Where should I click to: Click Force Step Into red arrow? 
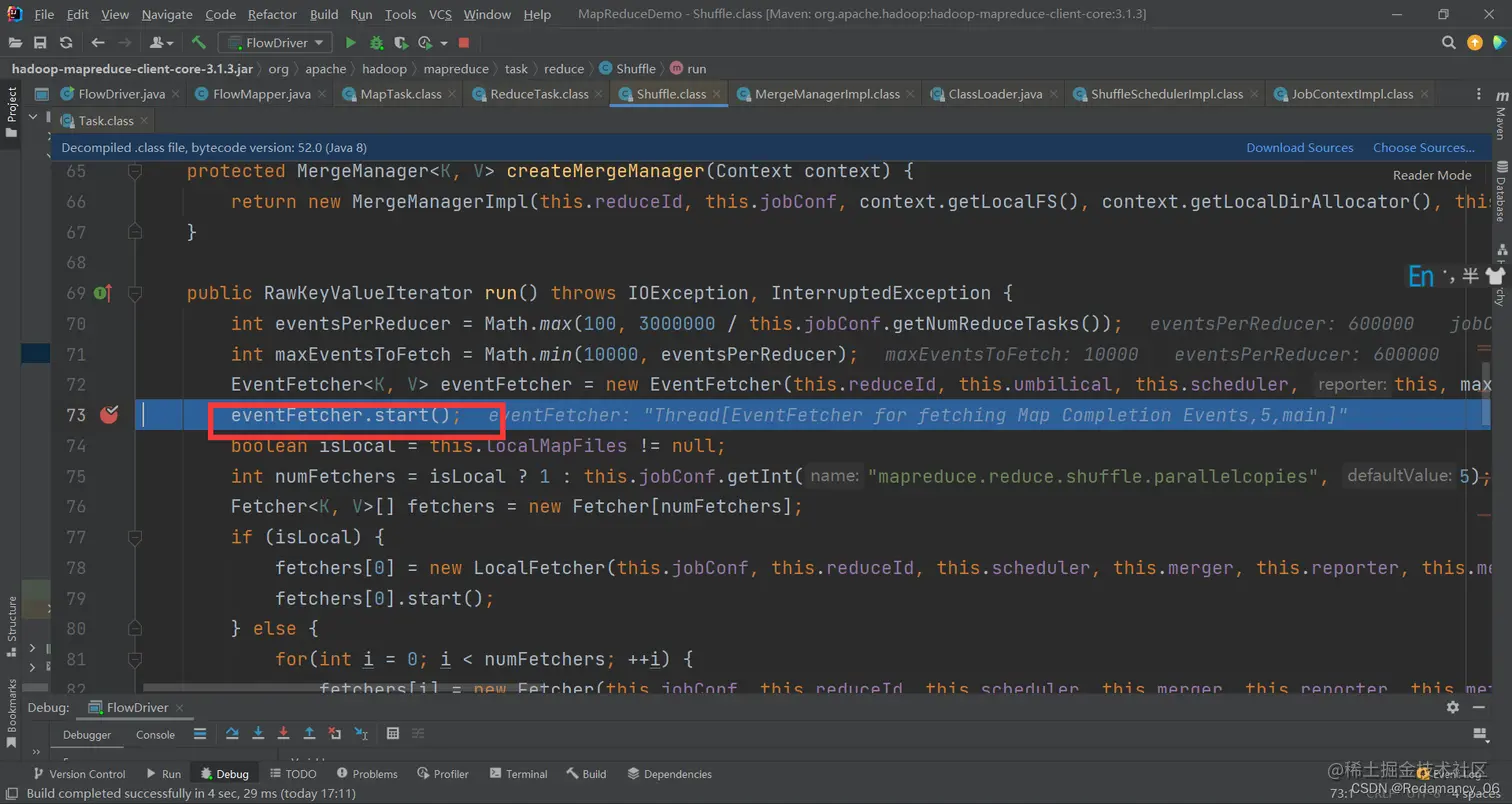click(284, 734)
